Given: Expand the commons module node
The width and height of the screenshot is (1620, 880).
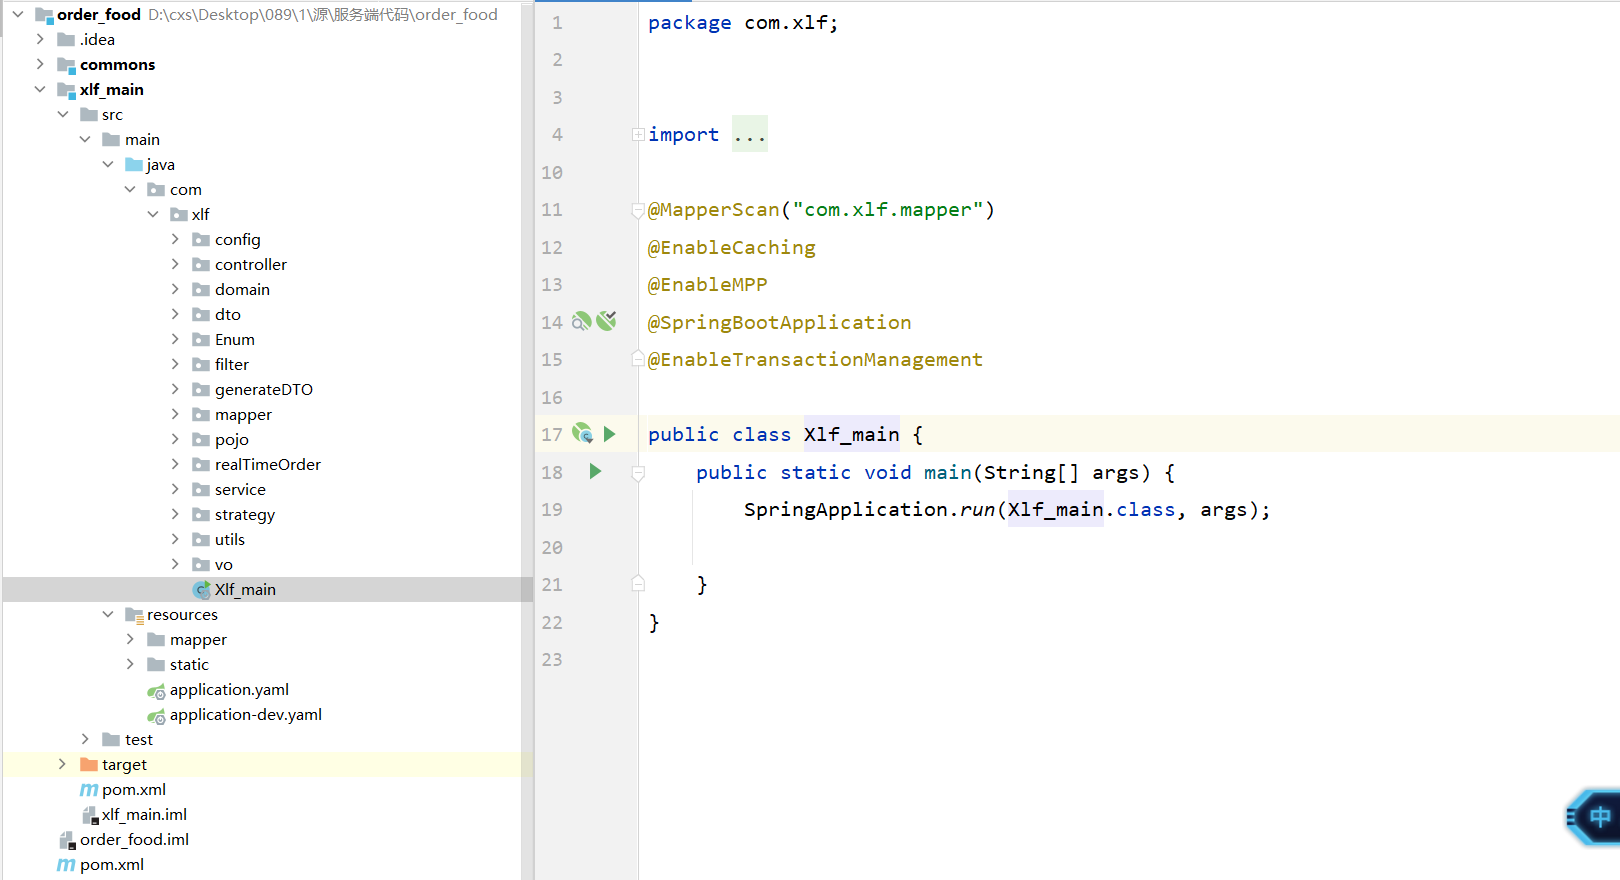Looking at the screenshot, I should pyautogui.click(x=40, y=64).
